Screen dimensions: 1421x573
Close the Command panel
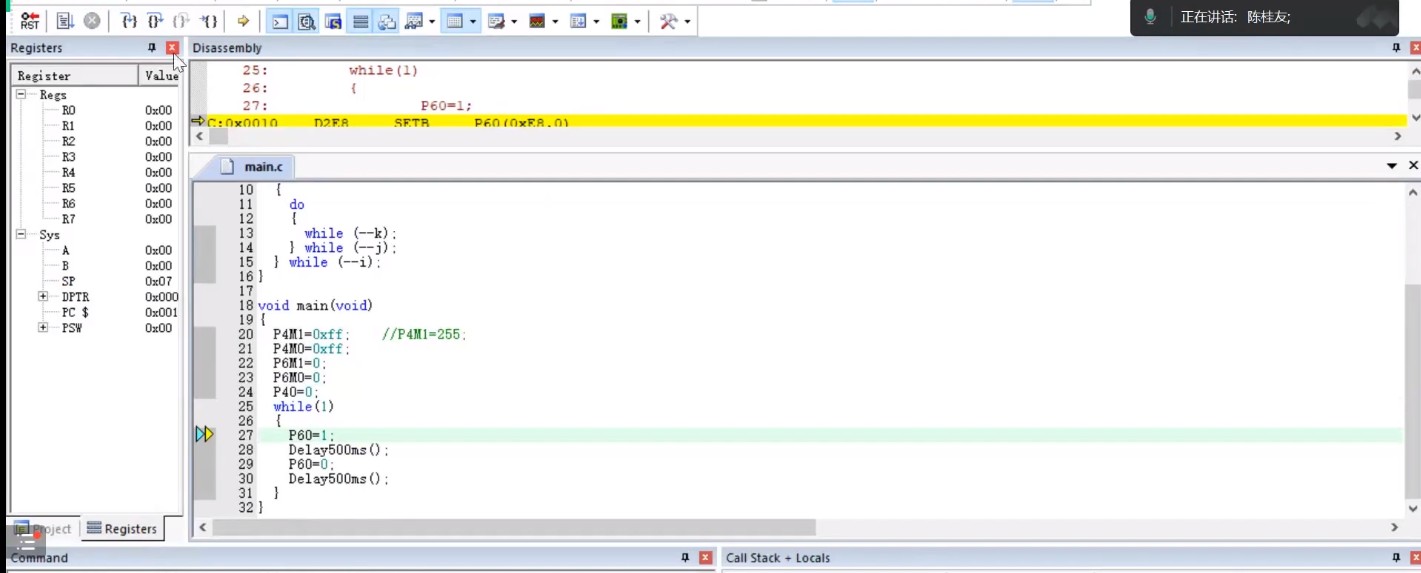[x=706, y=558]
